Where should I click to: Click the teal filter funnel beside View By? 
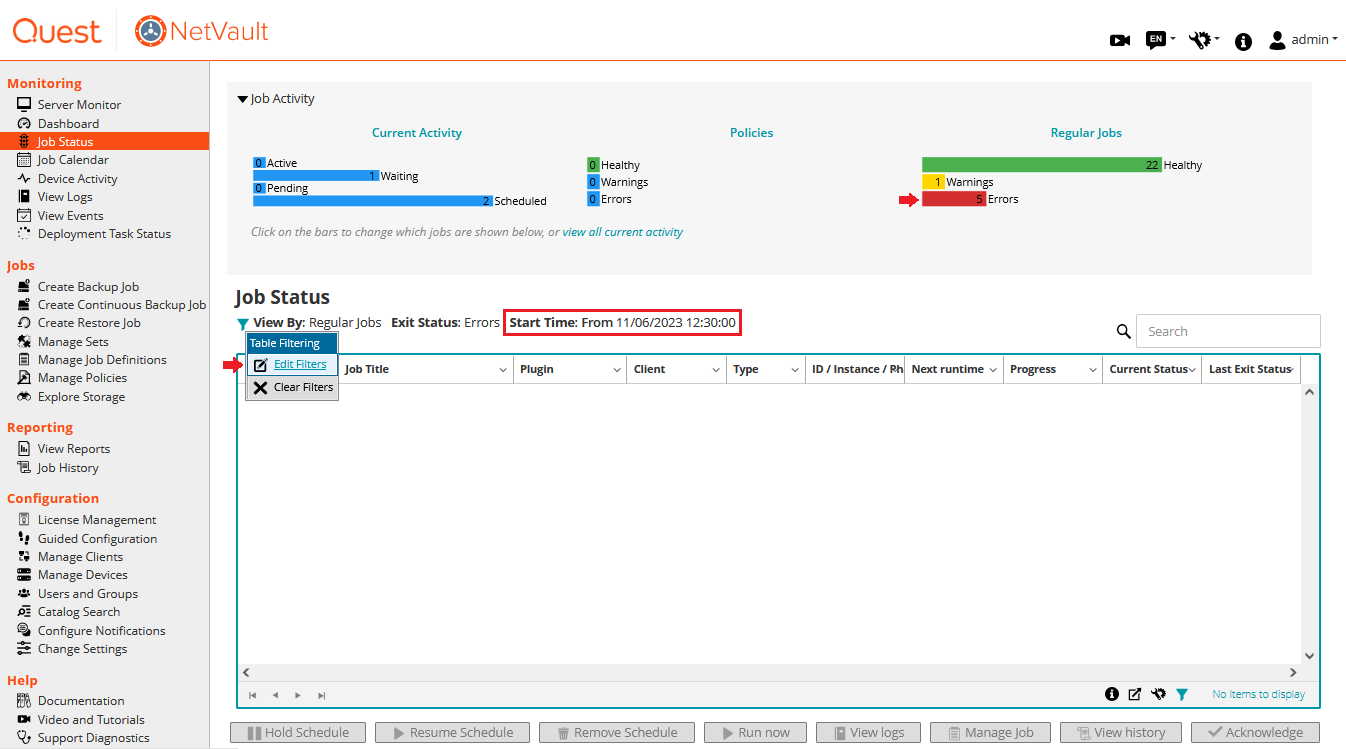coord(242,324)
